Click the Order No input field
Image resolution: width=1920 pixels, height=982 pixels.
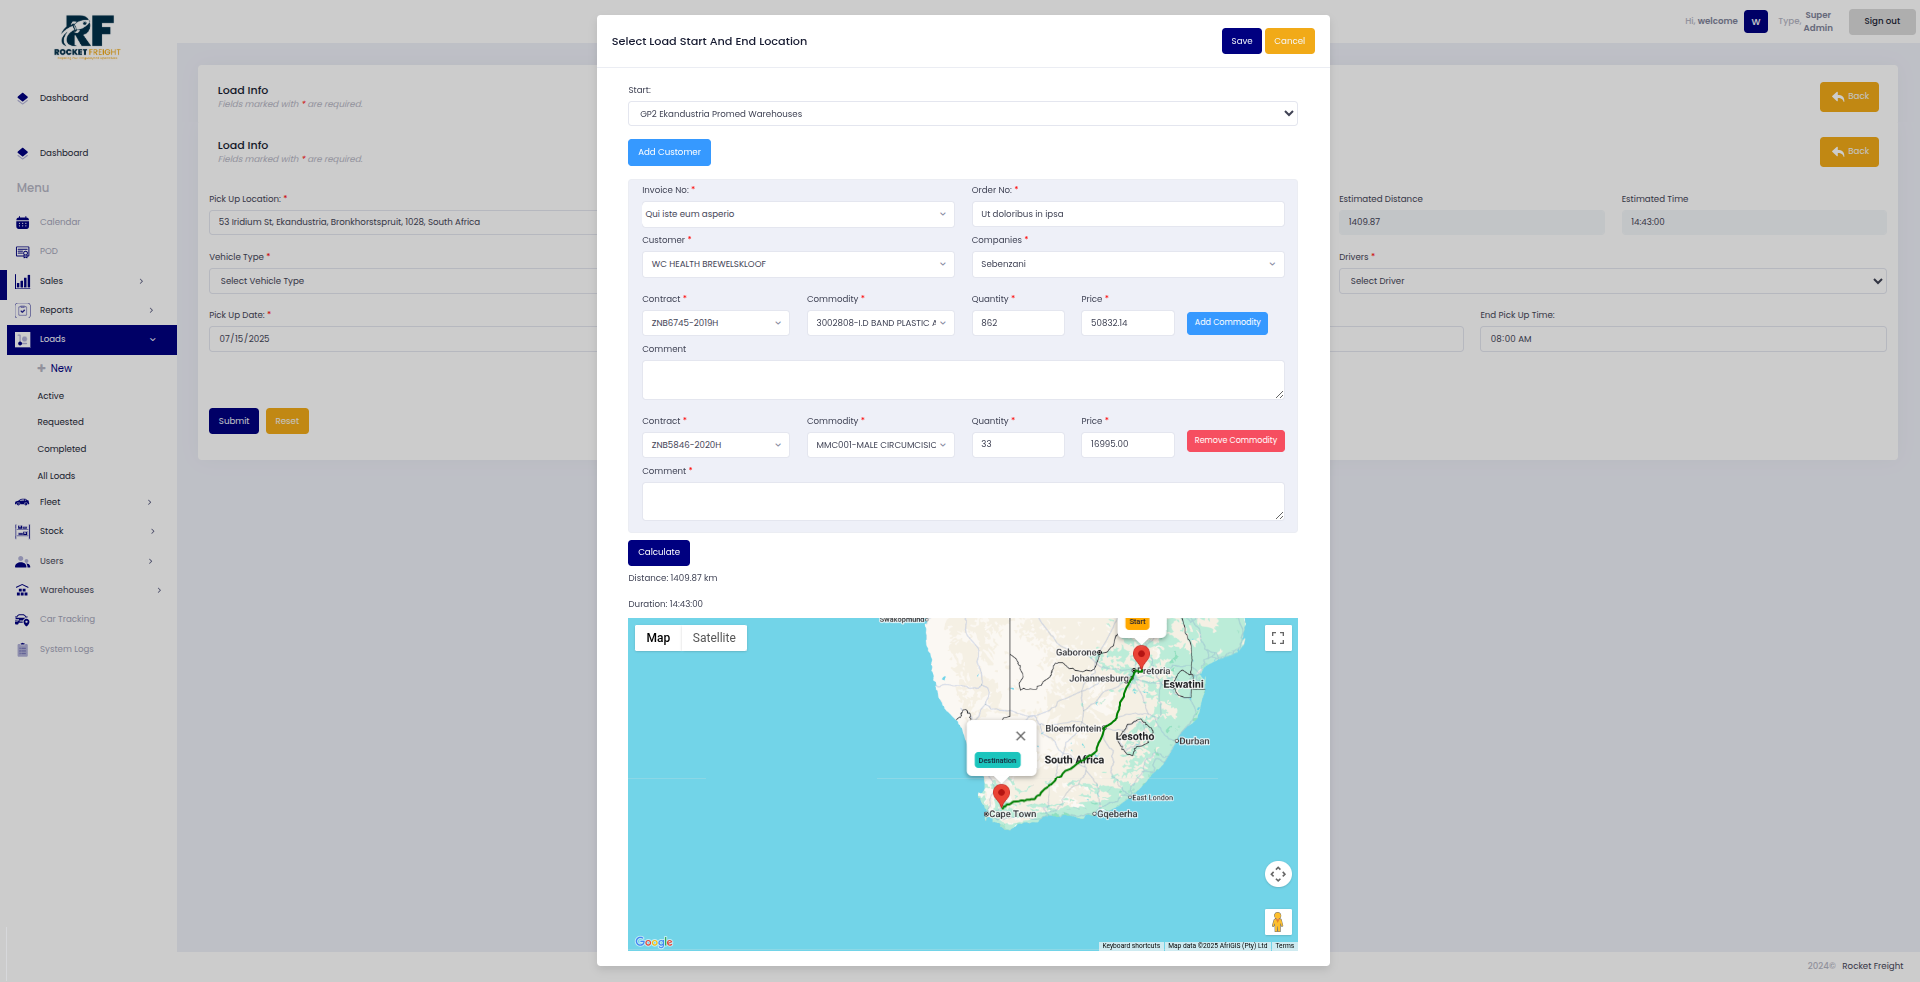1127,214
